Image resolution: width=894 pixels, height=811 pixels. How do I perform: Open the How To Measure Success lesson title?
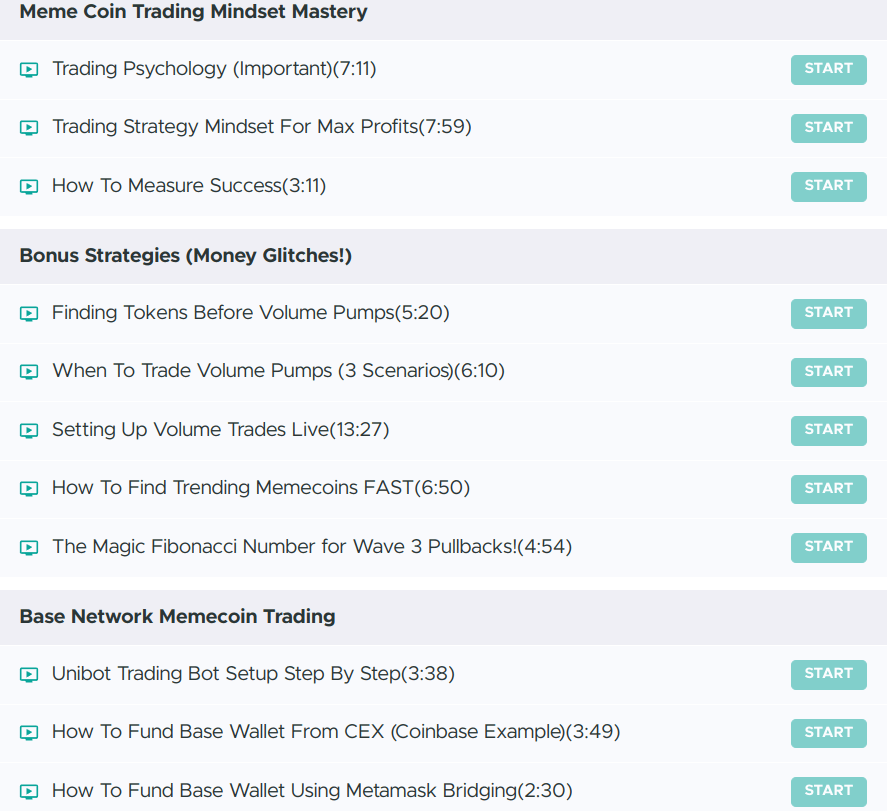pyautogui.click(x=189, y=185)
